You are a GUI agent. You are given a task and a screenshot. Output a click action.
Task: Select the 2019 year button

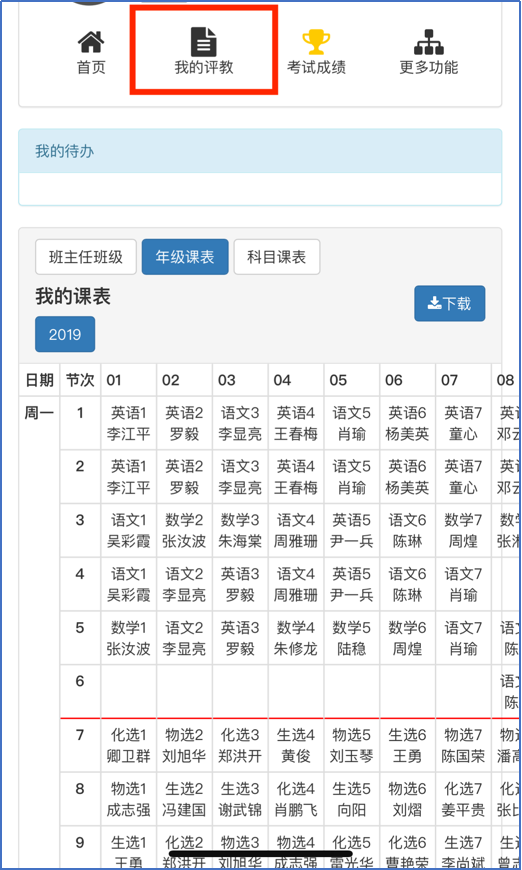[65, 334]
